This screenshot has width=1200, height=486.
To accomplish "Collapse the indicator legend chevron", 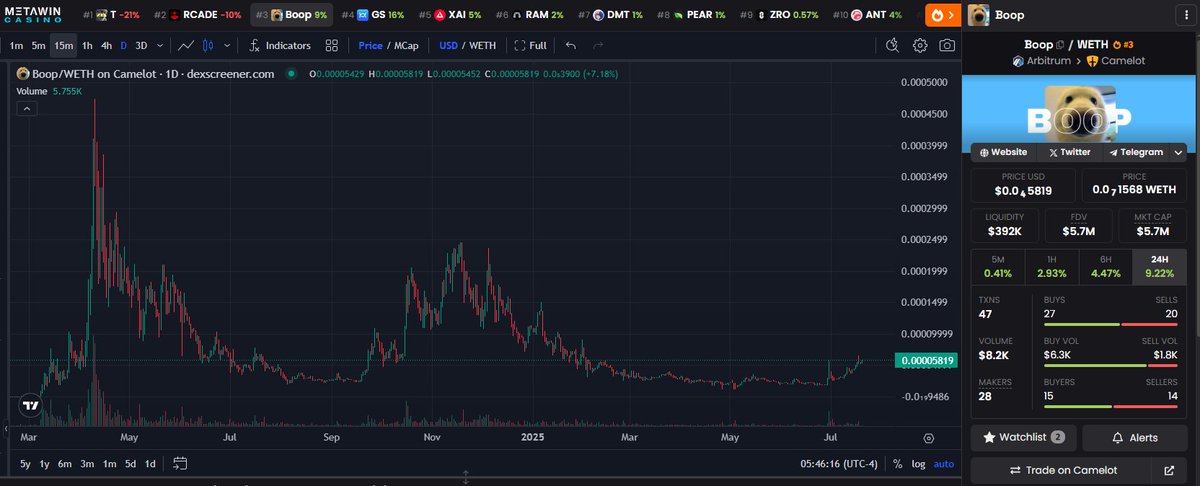I will [27, 109].
